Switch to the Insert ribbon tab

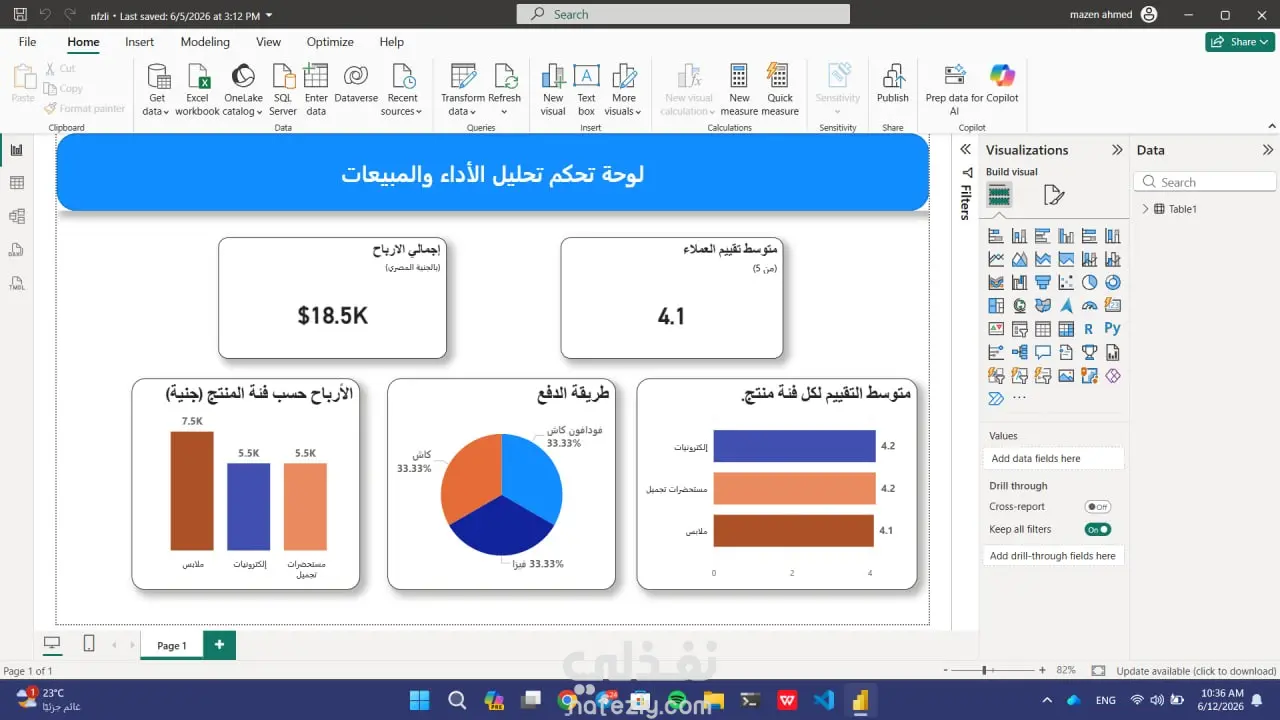pyautogui.click(x=140, y=42)
